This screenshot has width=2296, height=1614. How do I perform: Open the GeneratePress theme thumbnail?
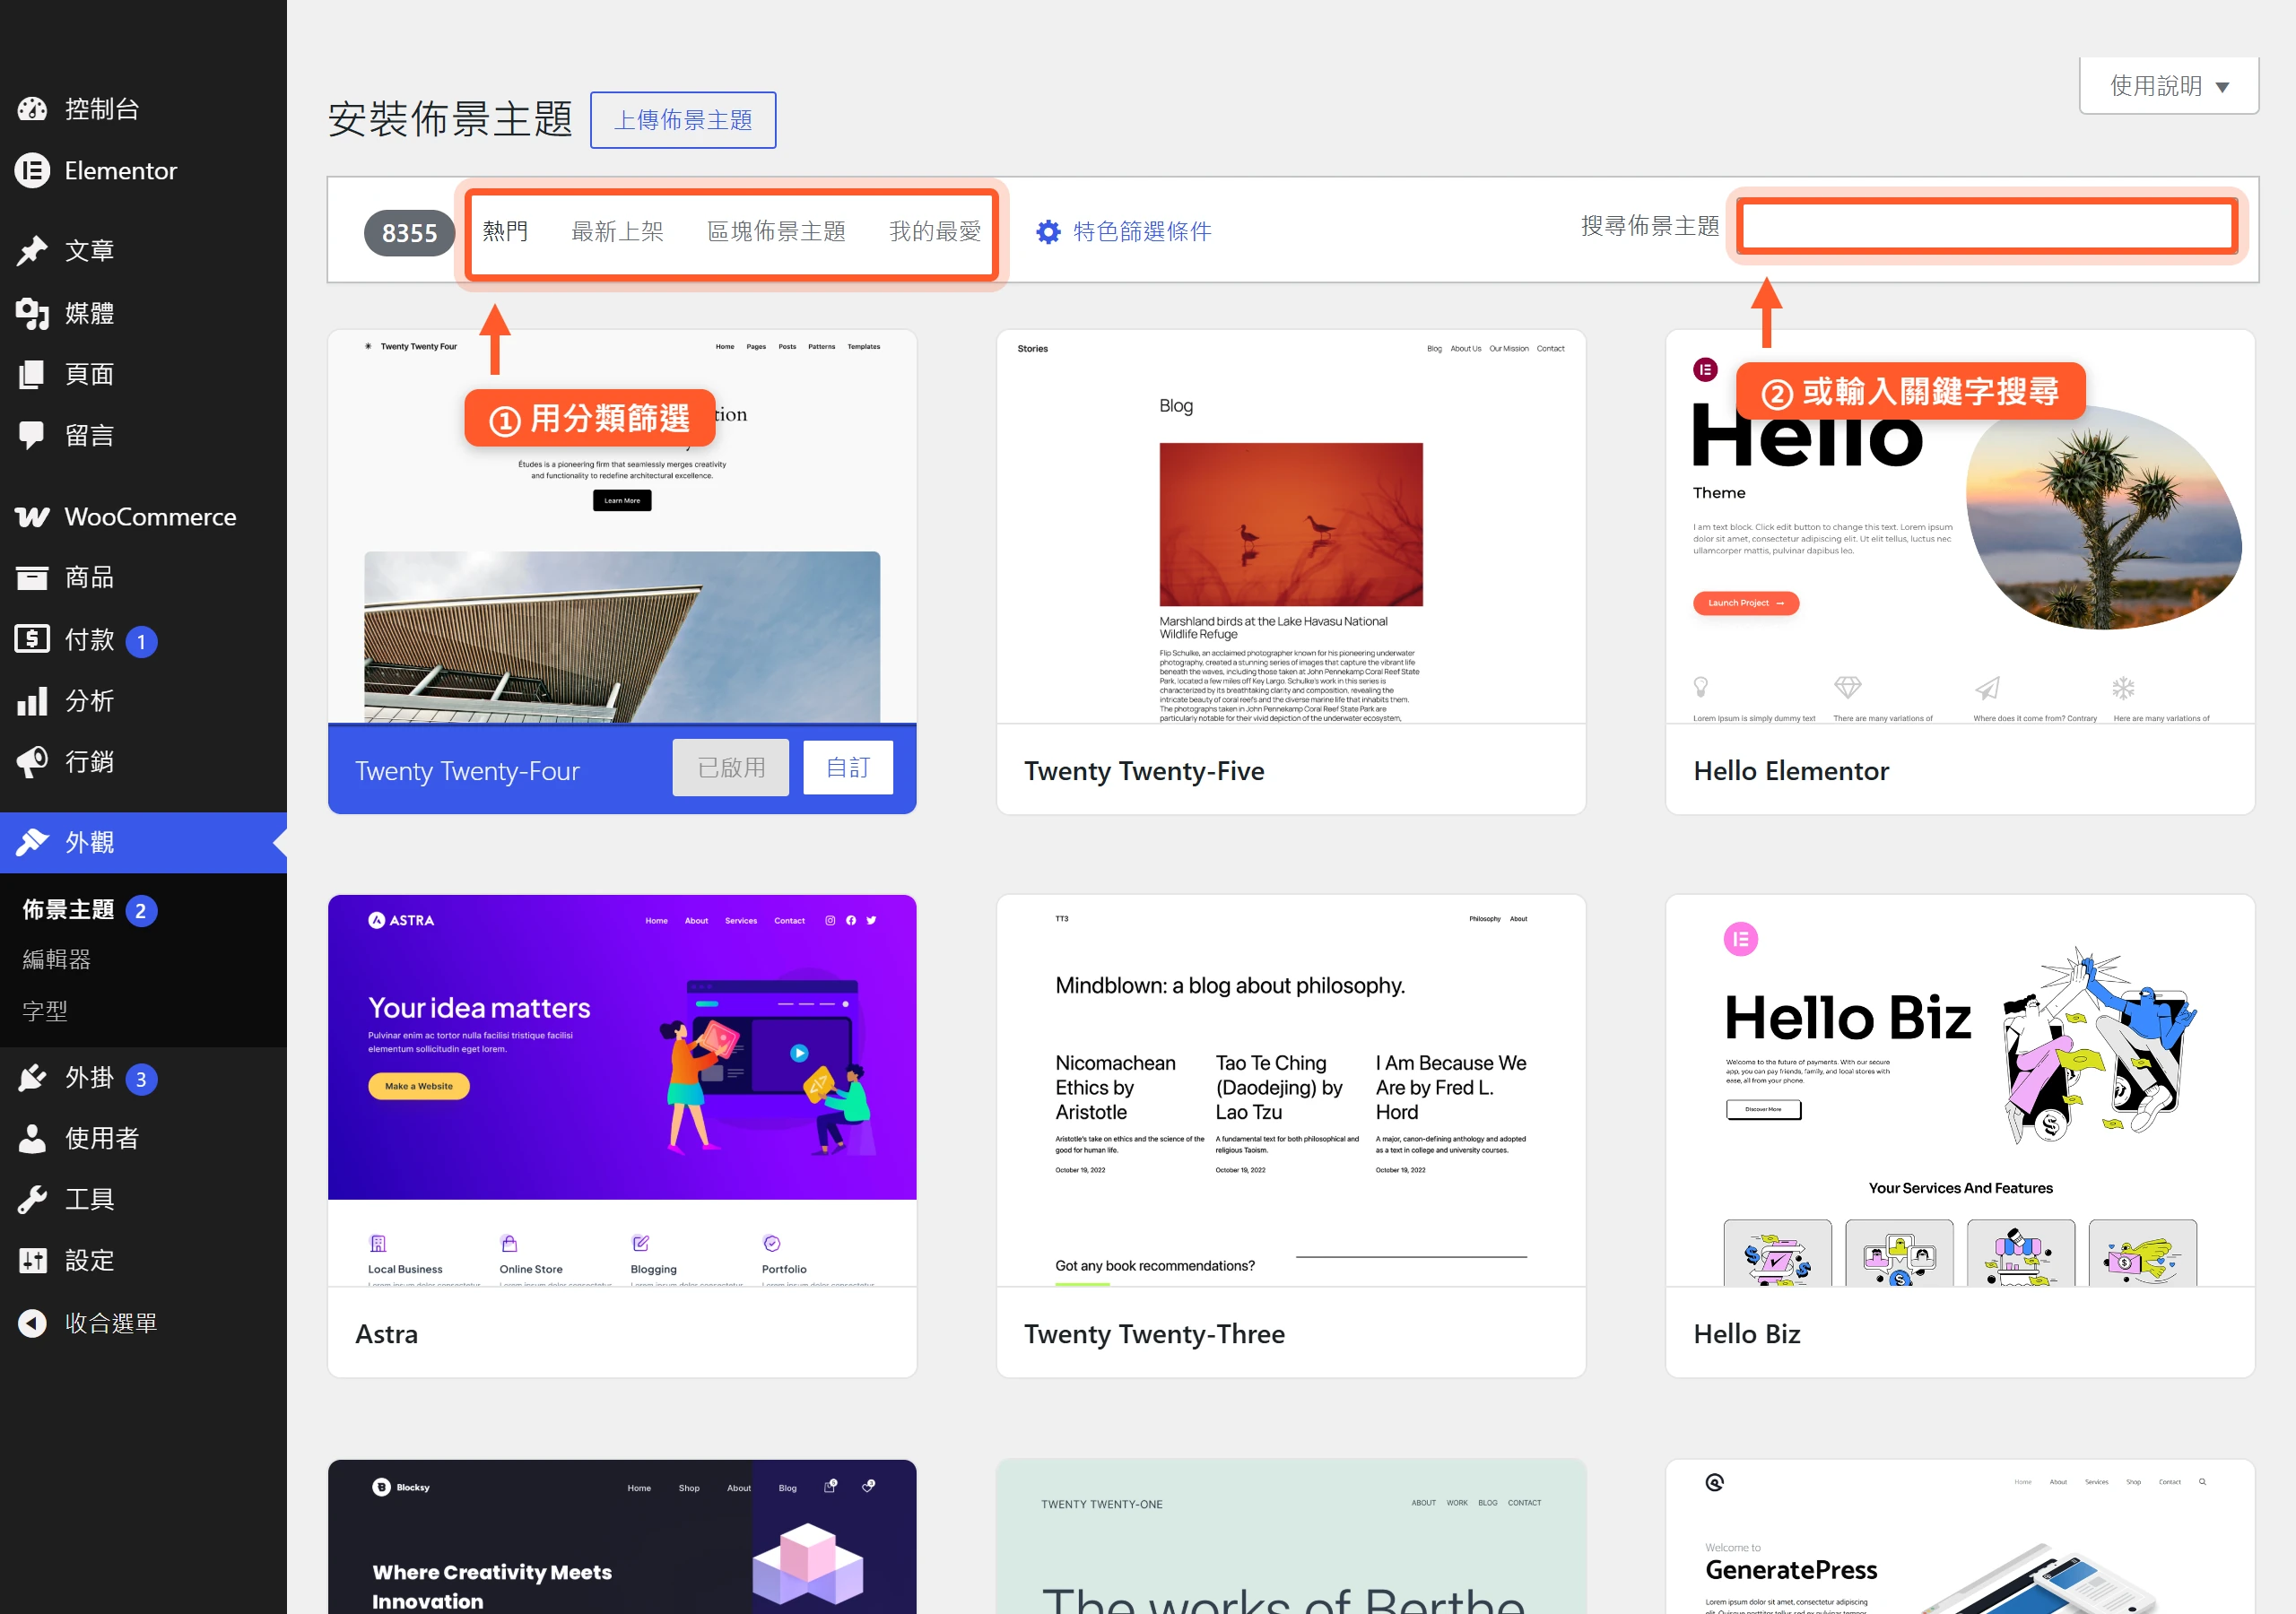(x=1960, y=1537)
